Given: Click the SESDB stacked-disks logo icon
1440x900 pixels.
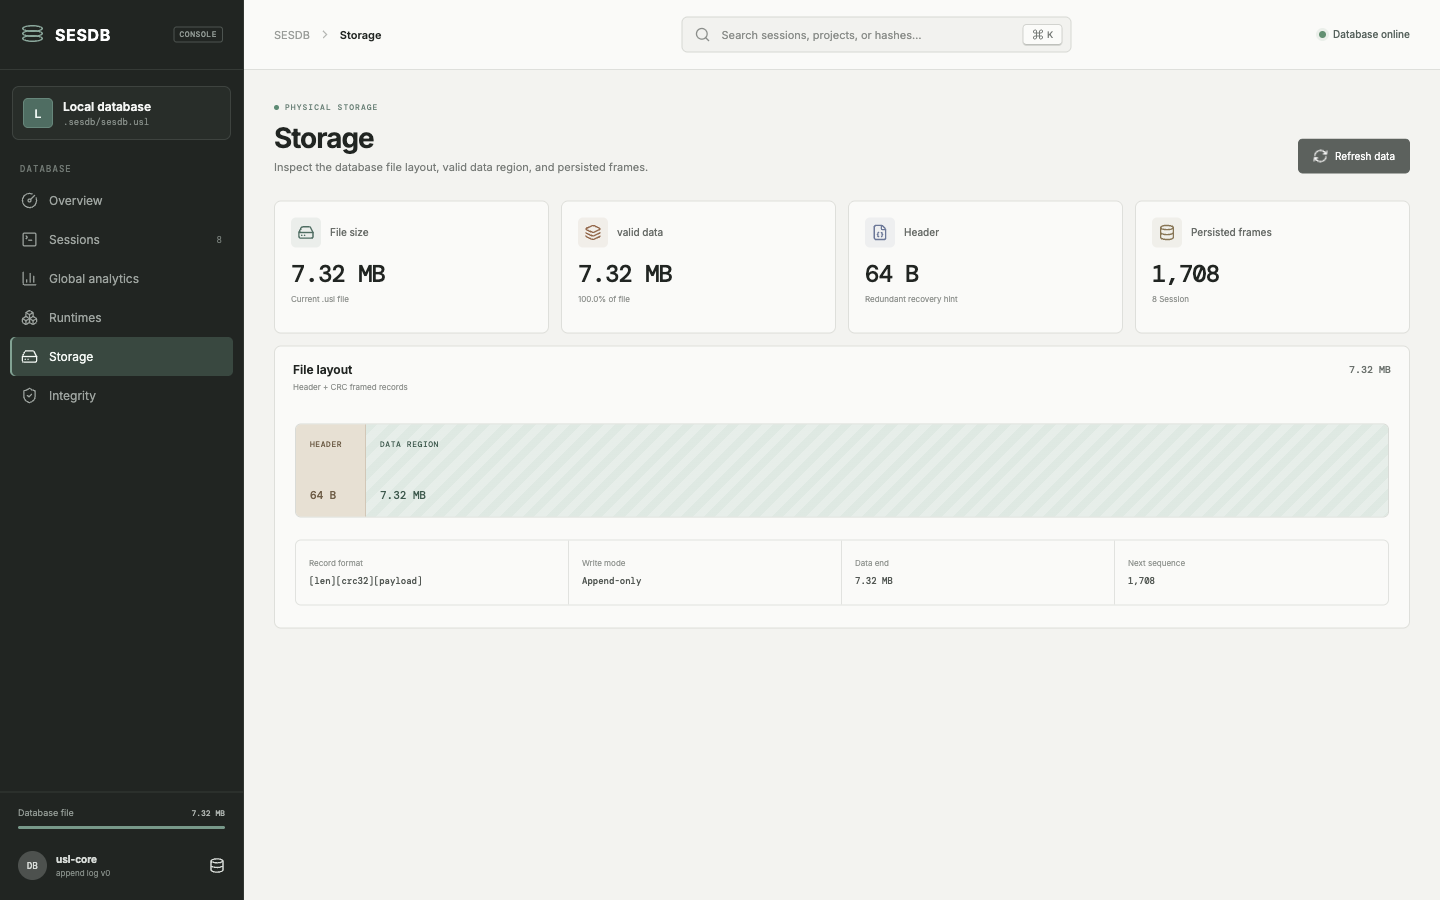Looking at the screenshot, I should click(x=32, y=34).
